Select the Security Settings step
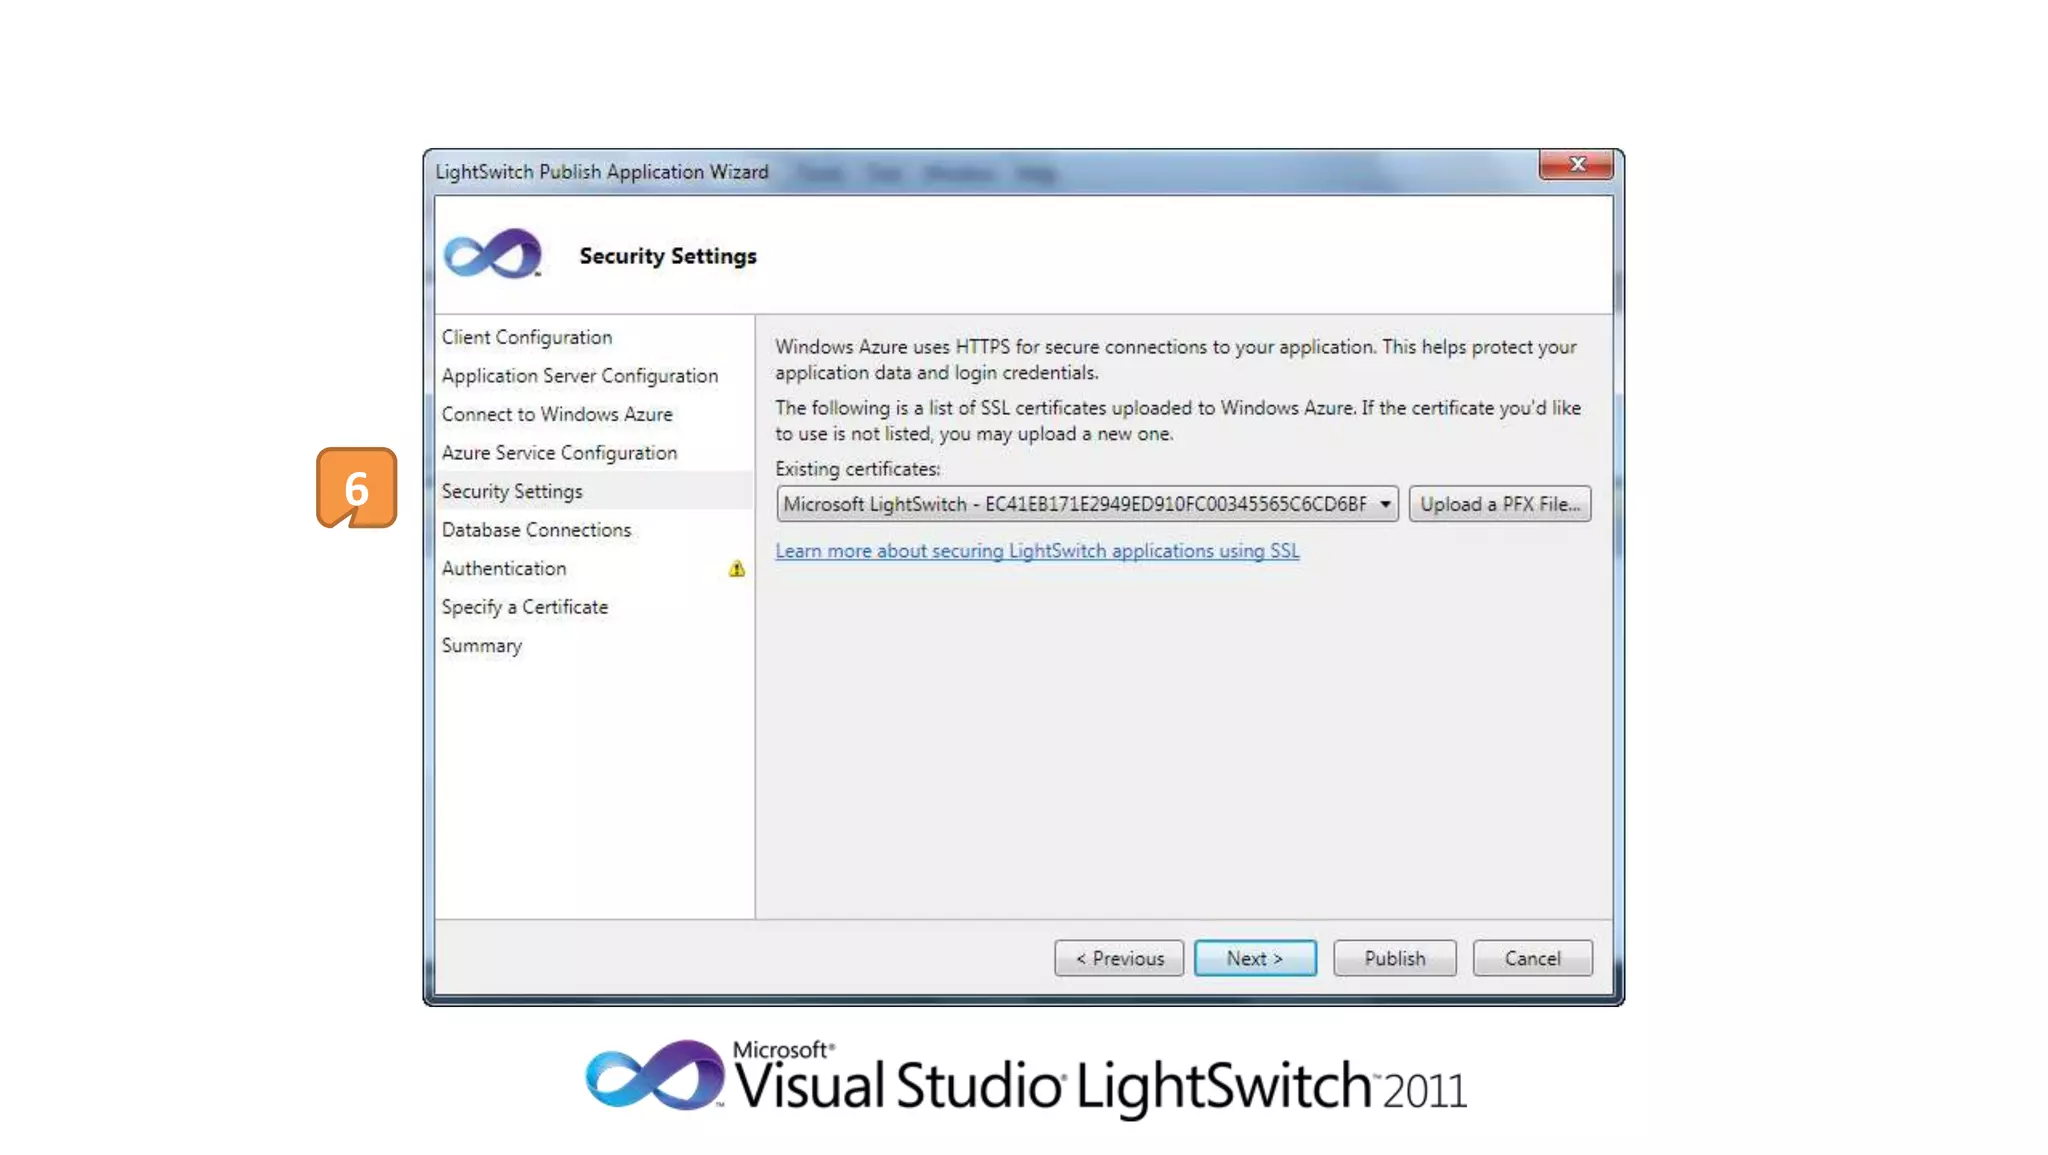The image size is (2048, 1155). [x=512, y=492]
